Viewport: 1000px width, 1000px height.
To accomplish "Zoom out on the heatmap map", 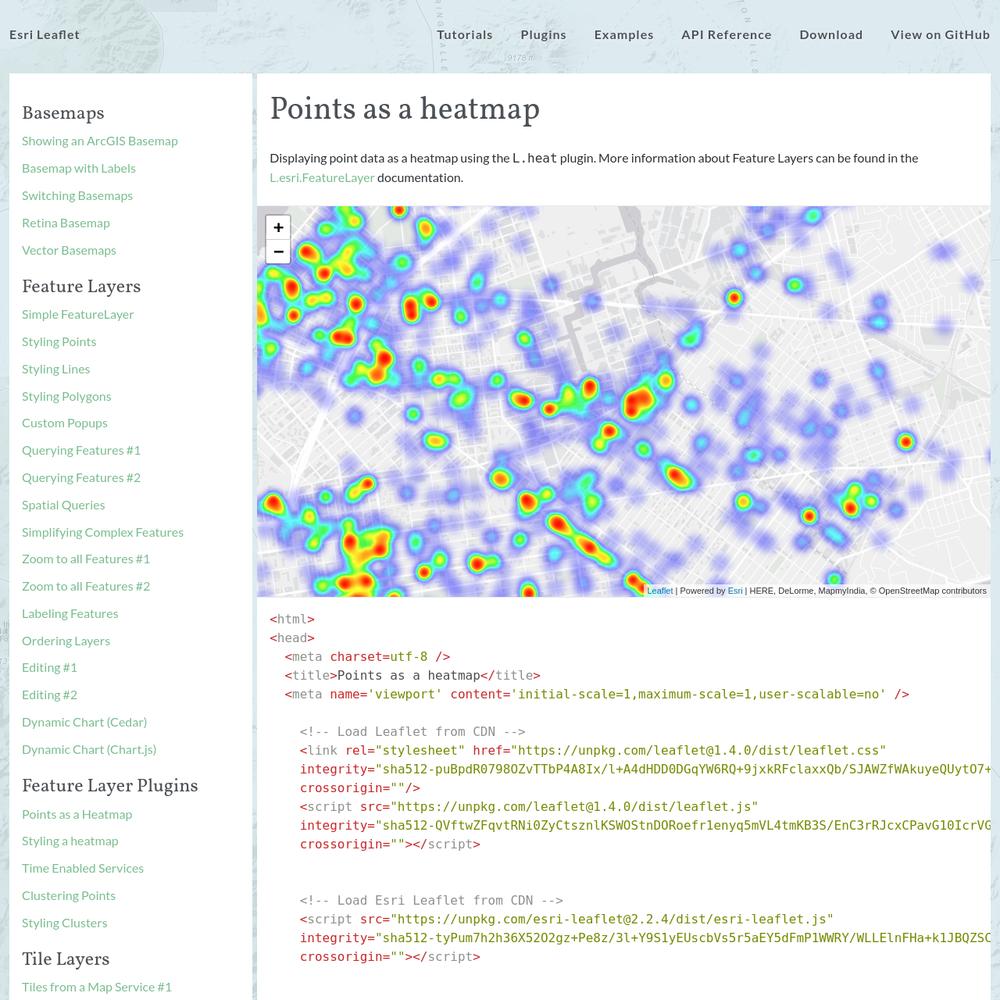I will click(278, 252).
